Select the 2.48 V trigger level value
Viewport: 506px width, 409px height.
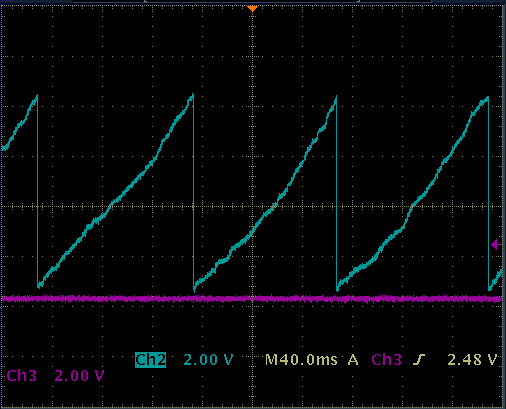(472, 360)
